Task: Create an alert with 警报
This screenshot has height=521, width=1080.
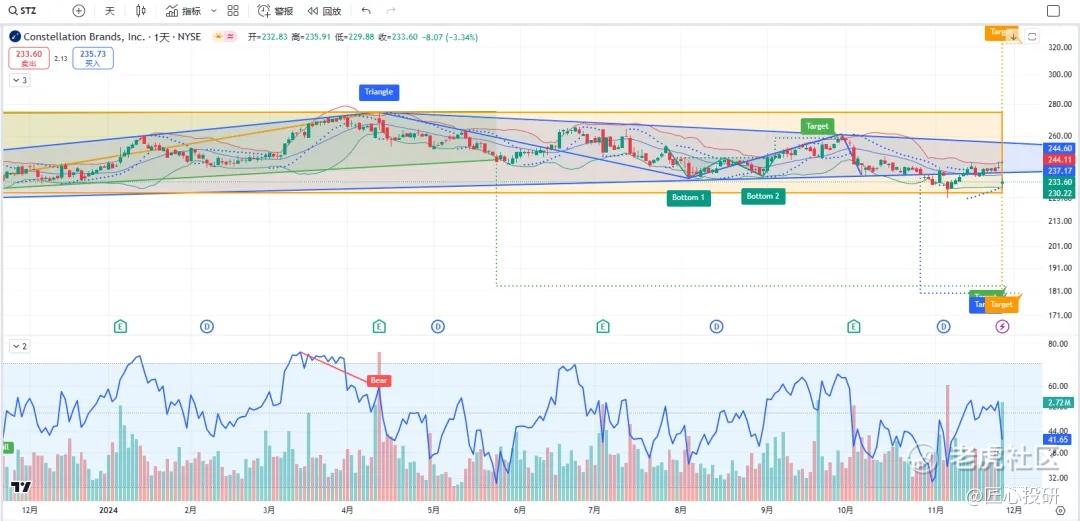Action: pos(276,11)
